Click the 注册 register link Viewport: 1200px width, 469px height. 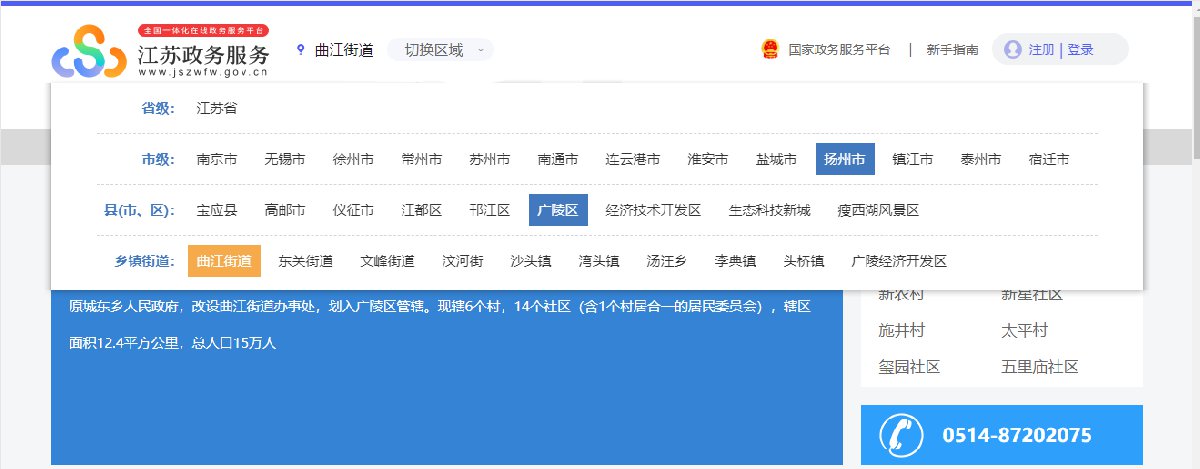click(x=1041, y=50)
